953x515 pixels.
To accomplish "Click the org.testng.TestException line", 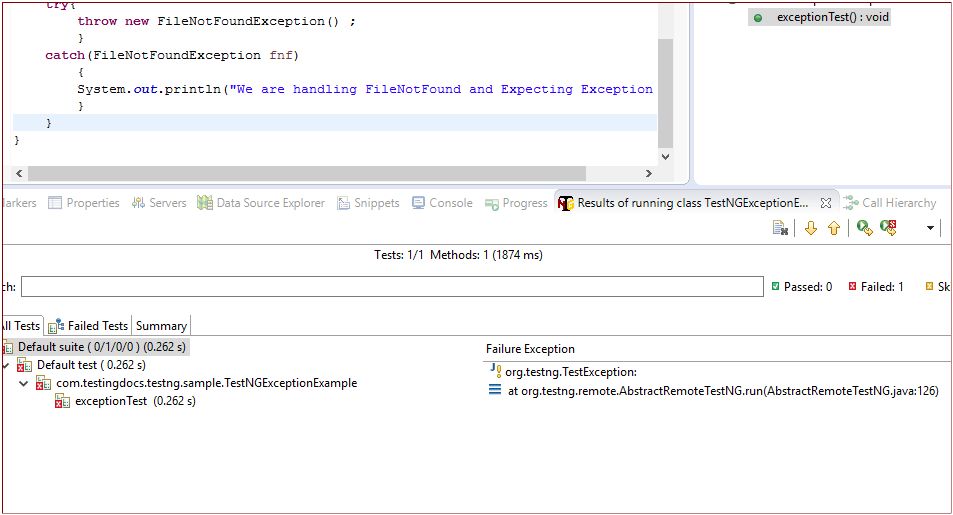I will [571, 372].
